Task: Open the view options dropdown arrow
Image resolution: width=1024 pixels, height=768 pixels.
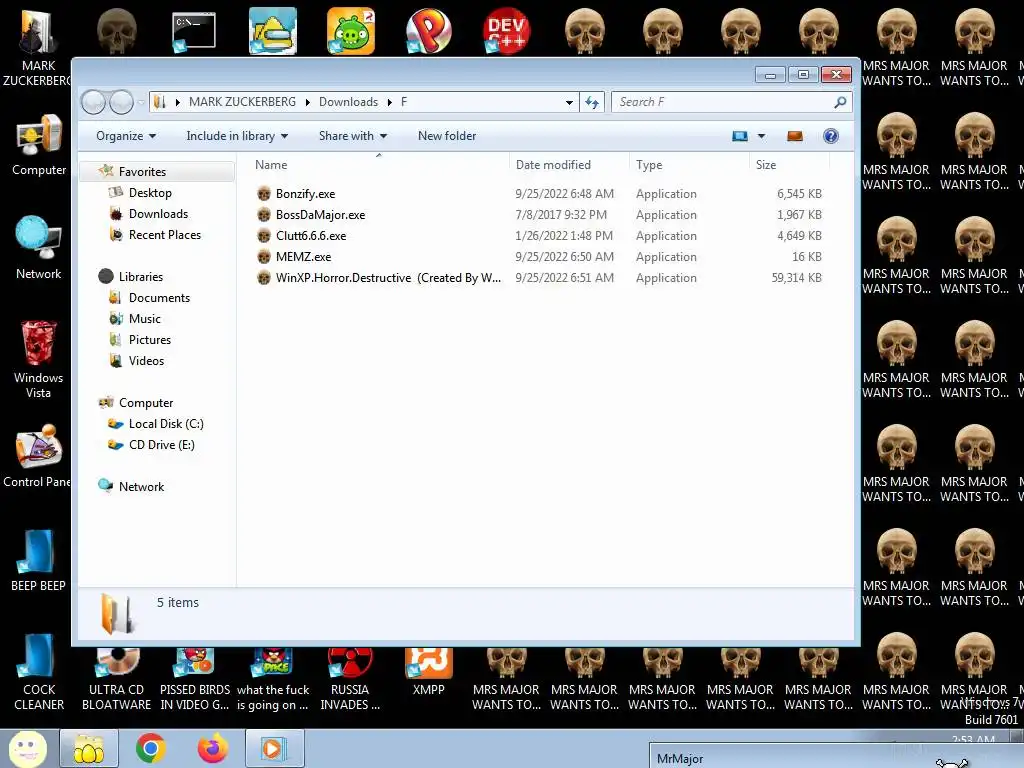Action: click(761, 136)
